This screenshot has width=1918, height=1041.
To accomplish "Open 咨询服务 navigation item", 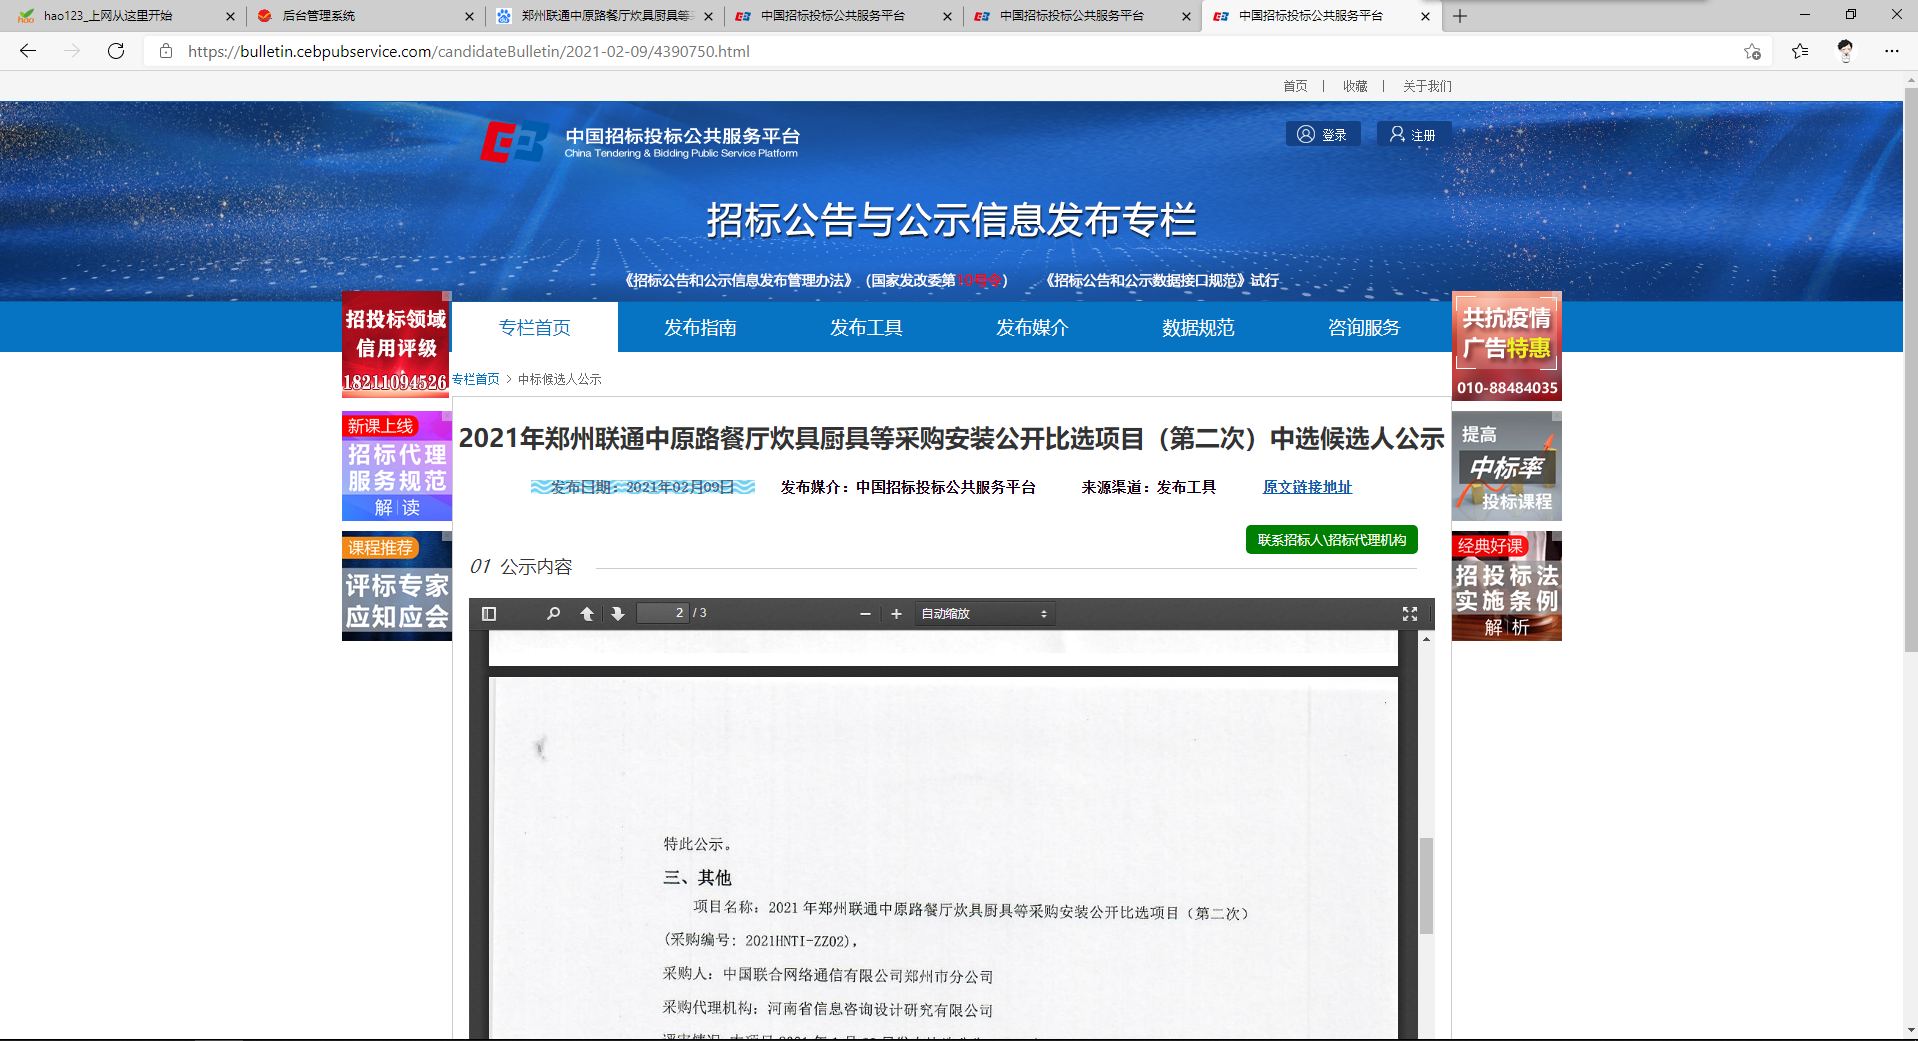I will [x=1364, y=328].
